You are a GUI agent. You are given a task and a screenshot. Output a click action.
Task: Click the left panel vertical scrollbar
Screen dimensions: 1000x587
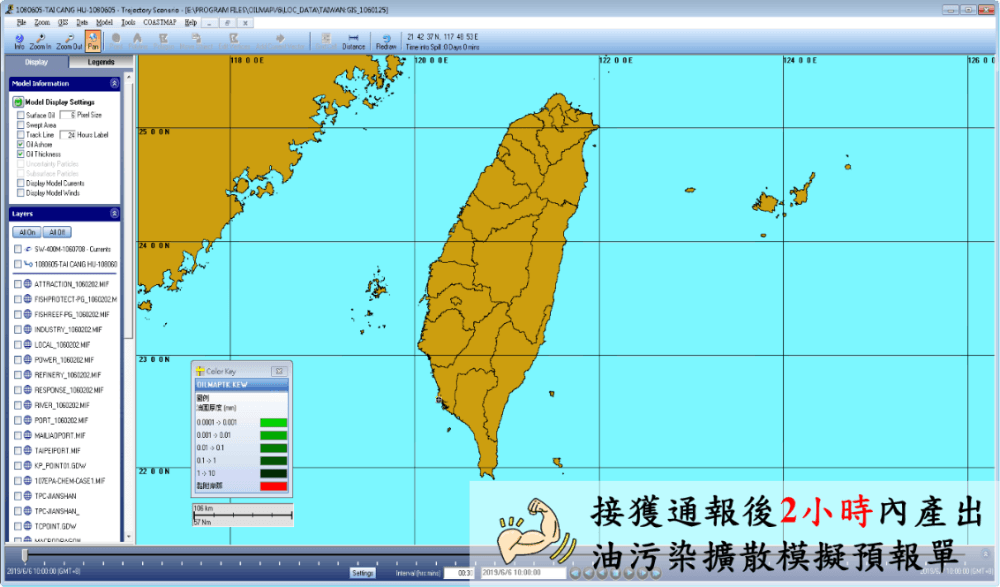pyautogui.click(x=129, y=306)
